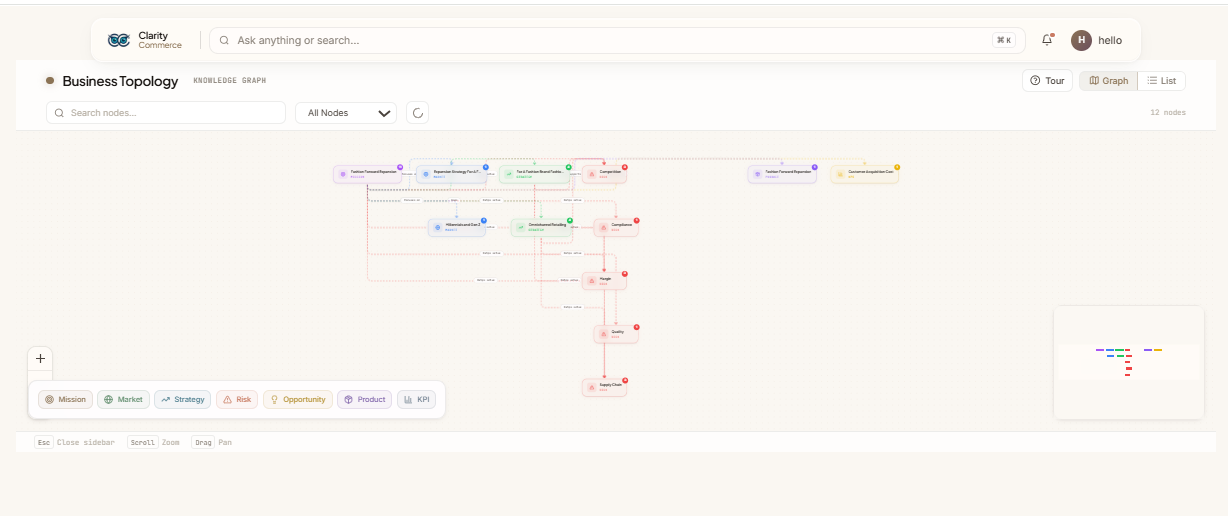1228x516 pixels.
Task: Select the Expansion Strategy market node
Action: click(452, 174)
